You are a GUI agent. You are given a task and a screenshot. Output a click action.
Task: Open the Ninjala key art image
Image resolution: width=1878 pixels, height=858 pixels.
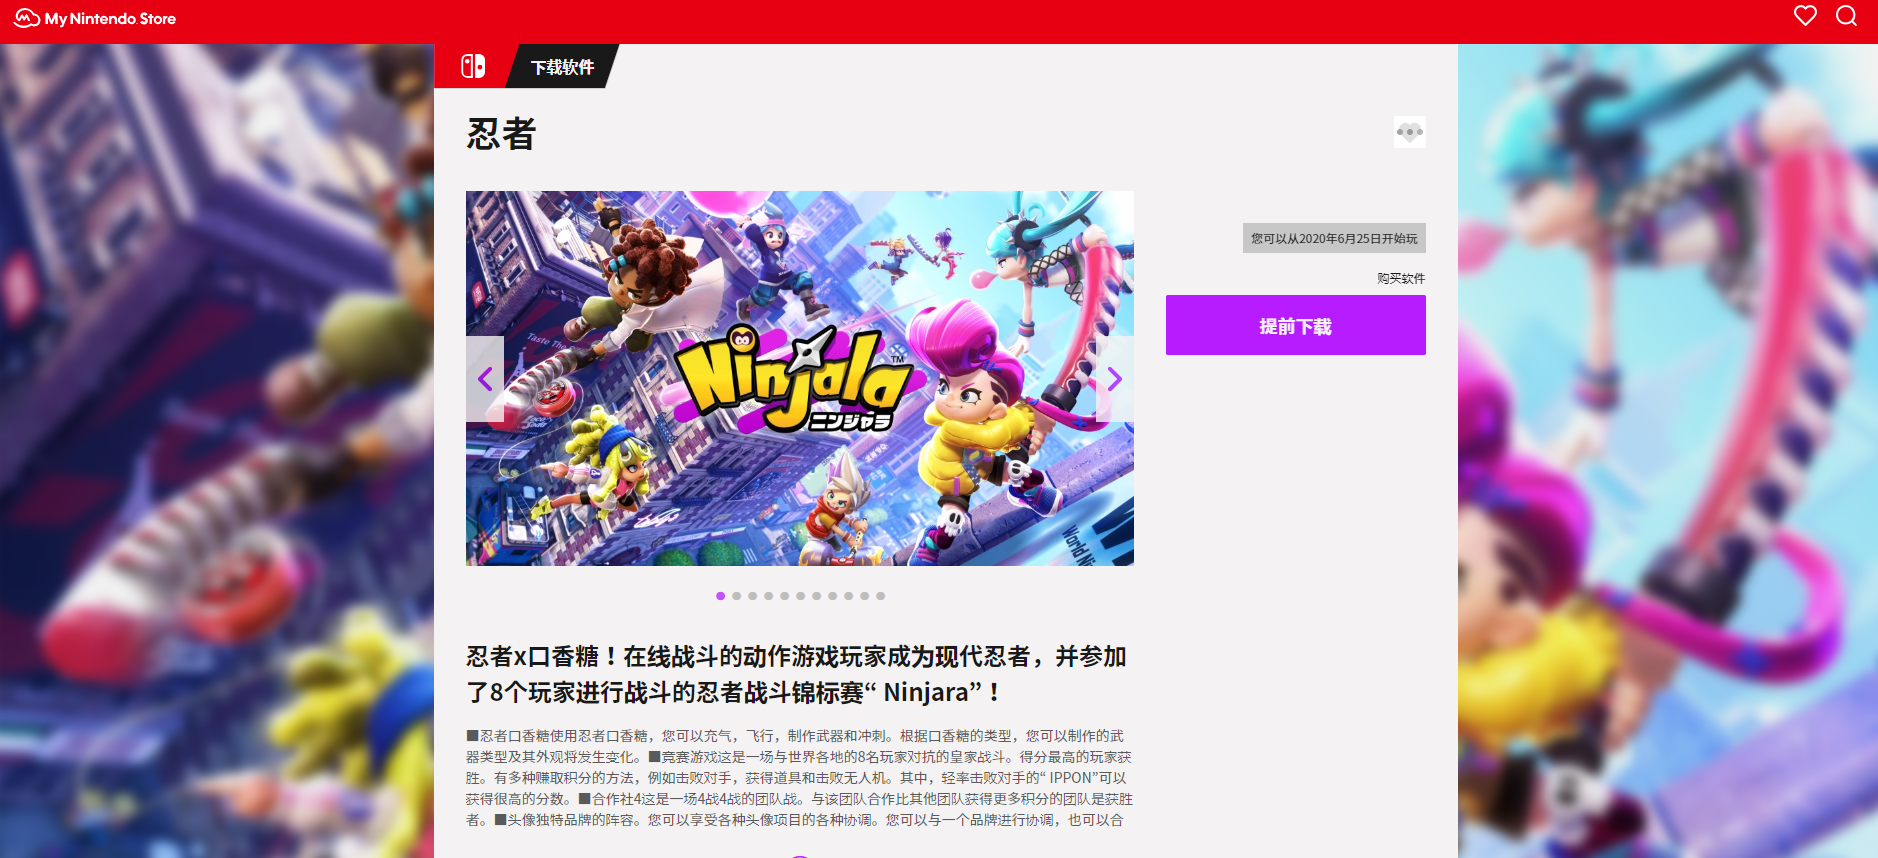(800, 378)
